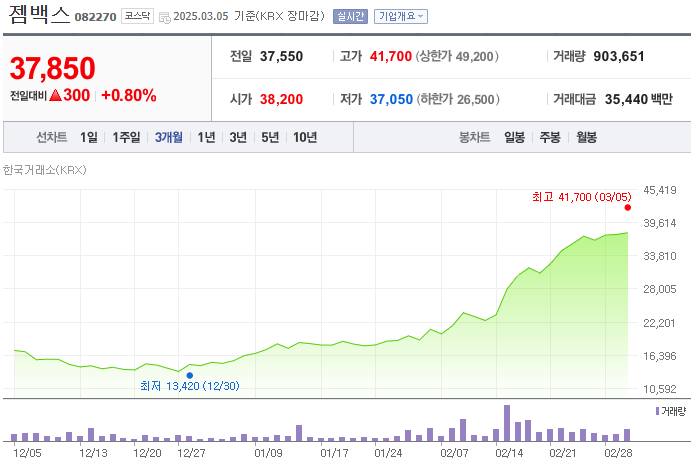Click the volume value 903,651
The height and width of the screenshot is (470, 691).
619,56
